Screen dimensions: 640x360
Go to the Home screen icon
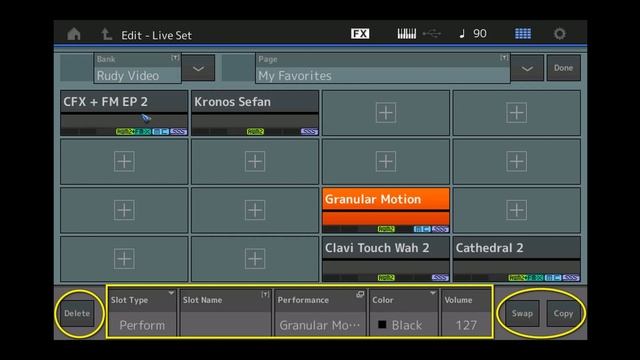[74, 33]
